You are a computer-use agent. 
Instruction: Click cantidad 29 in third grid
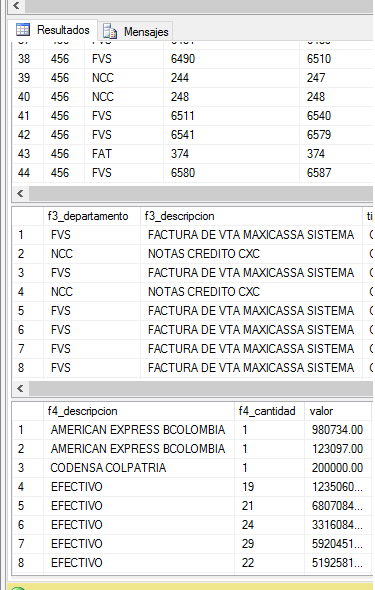(270, 544)
